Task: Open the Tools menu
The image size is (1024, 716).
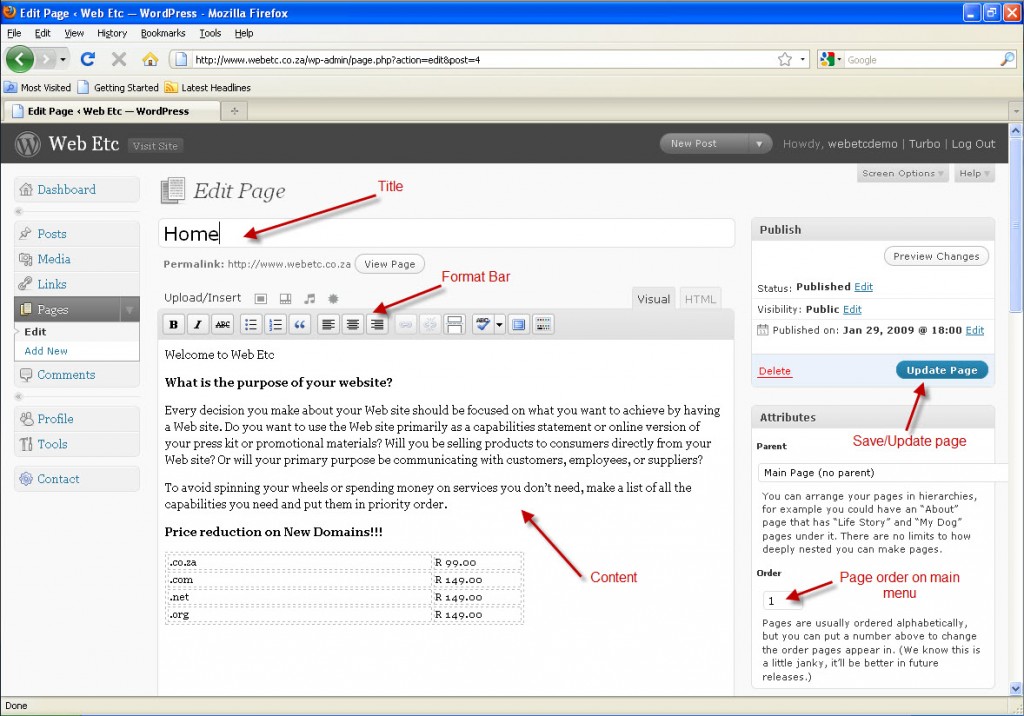Action: pos(210,33)
